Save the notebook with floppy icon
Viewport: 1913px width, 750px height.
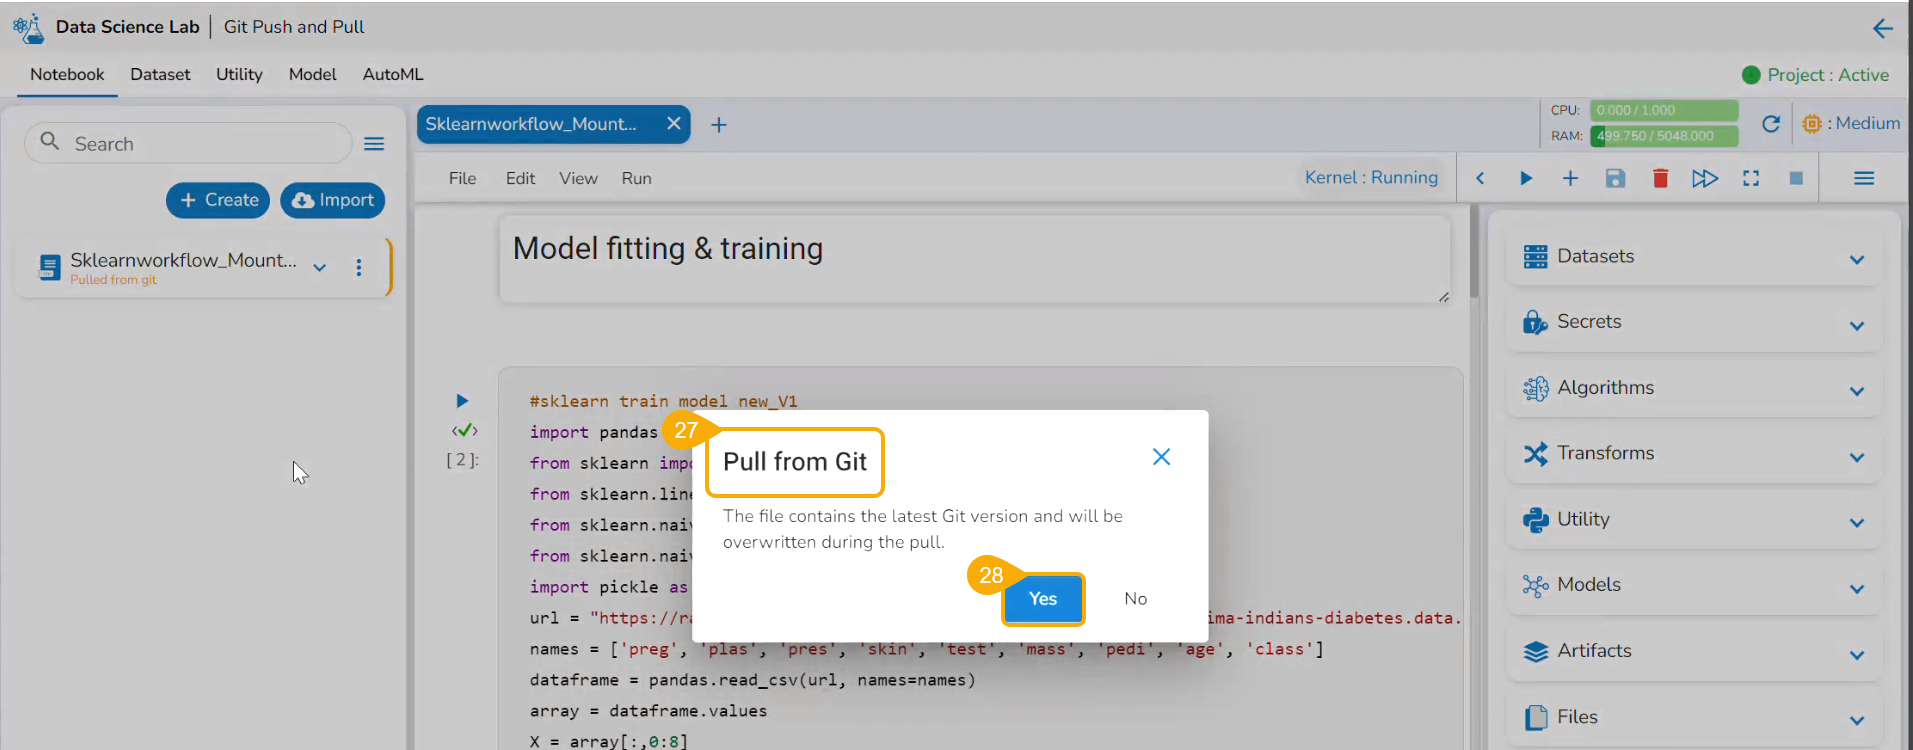tap(1615, 179)
